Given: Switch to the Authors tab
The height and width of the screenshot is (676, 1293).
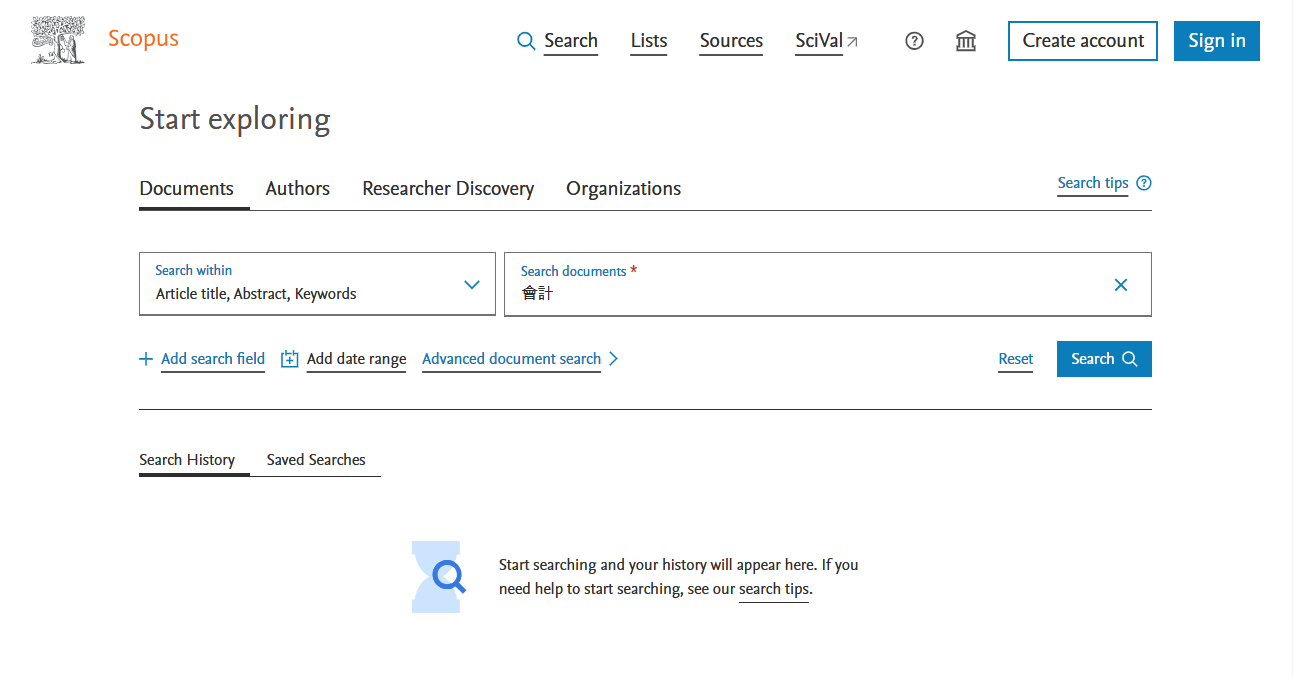Looking at the screenshot, I should [x=298, y=189].
